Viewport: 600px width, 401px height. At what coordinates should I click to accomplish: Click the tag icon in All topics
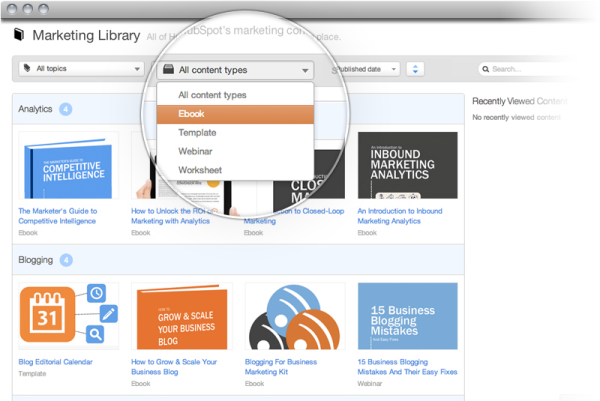(x=27, y=69)
